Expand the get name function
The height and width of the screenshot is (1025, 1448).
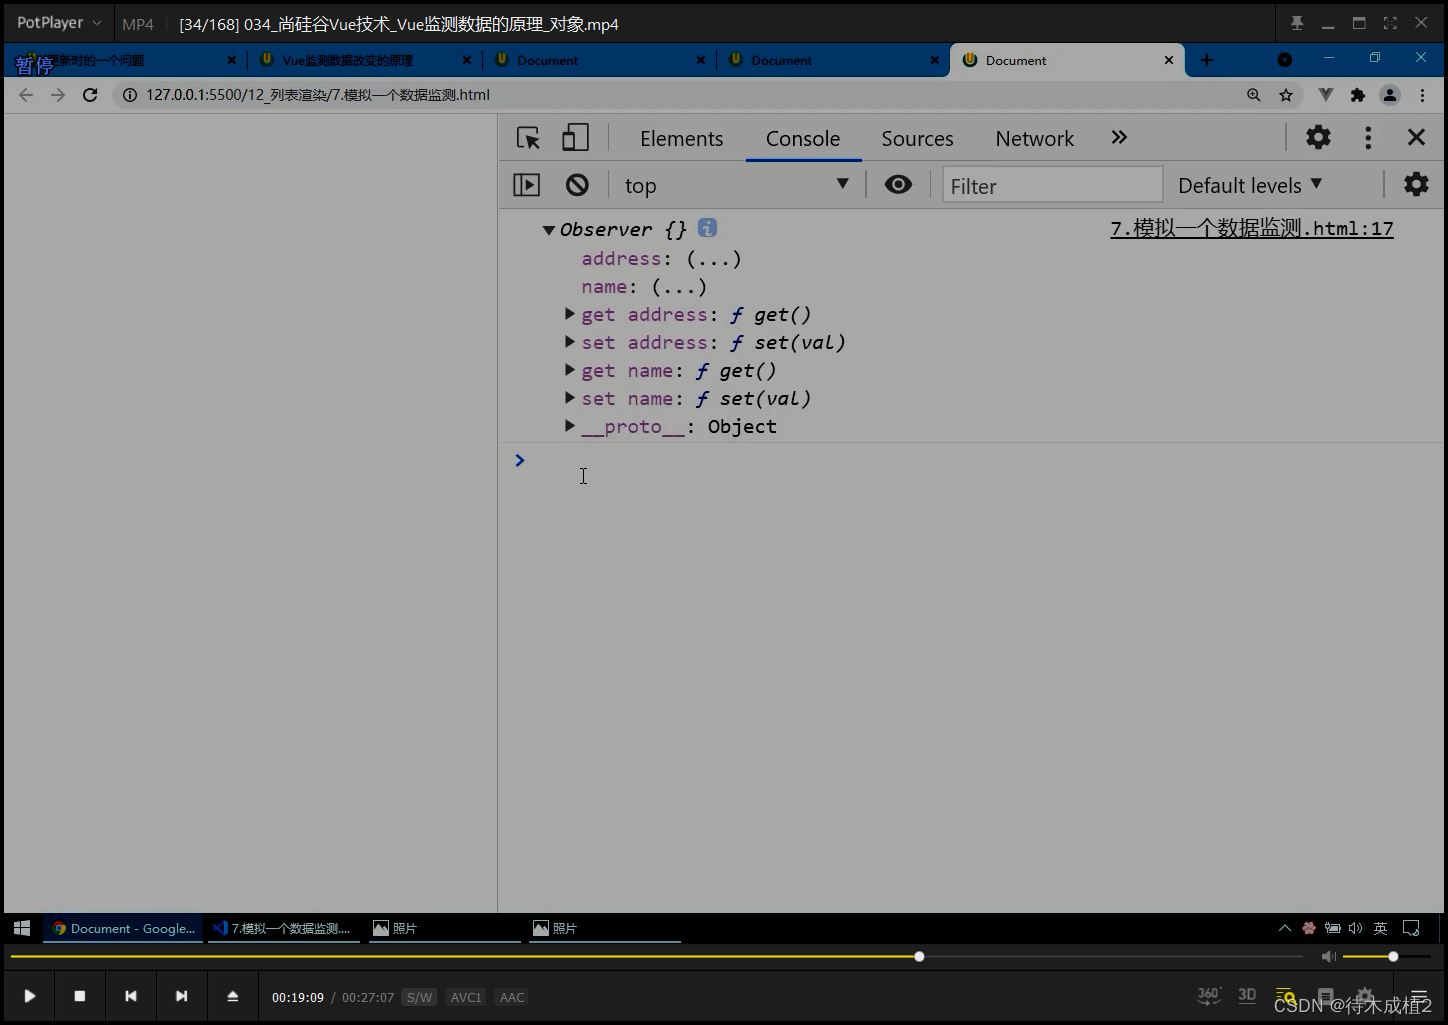(x=570, y=370)
